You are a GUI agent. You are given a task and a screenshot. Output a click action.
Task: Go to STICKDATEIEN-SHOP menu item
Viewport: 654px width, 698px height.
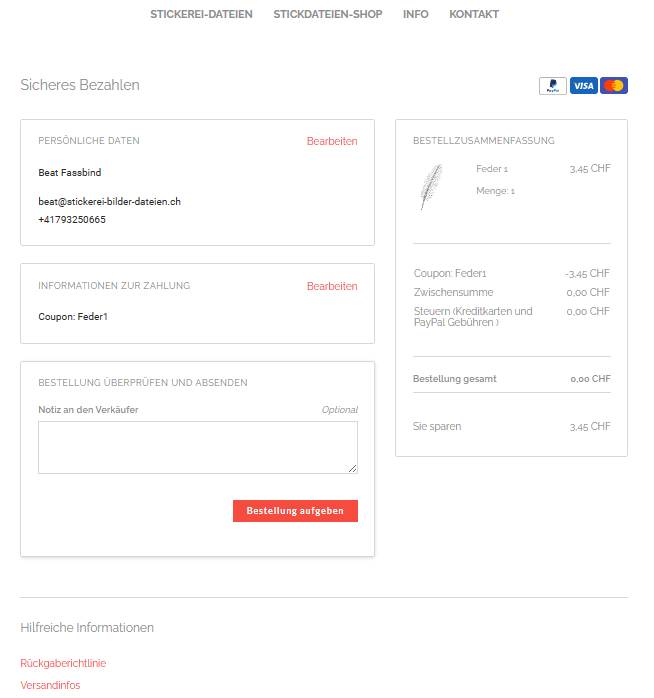point(328,14)
